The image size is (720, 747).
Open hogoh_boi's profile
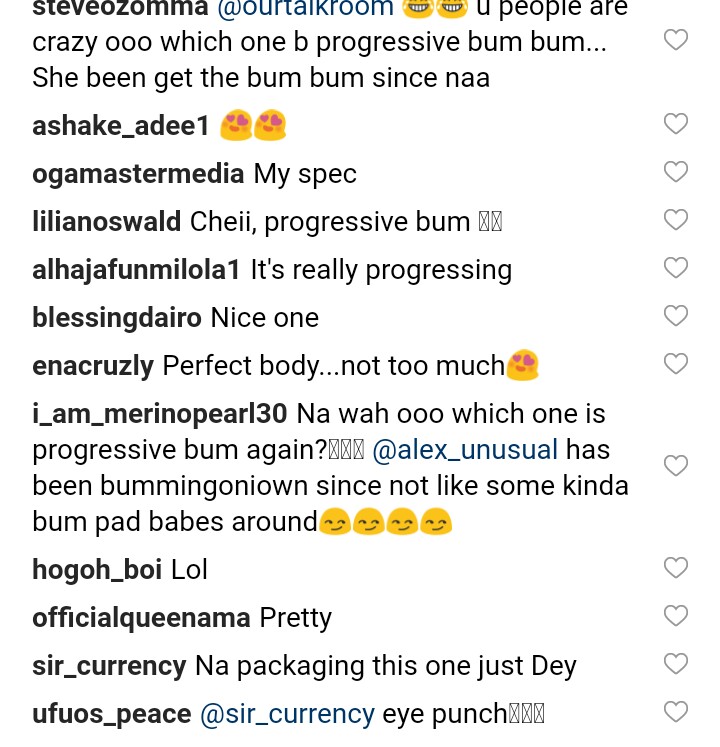tap(97, 570)
